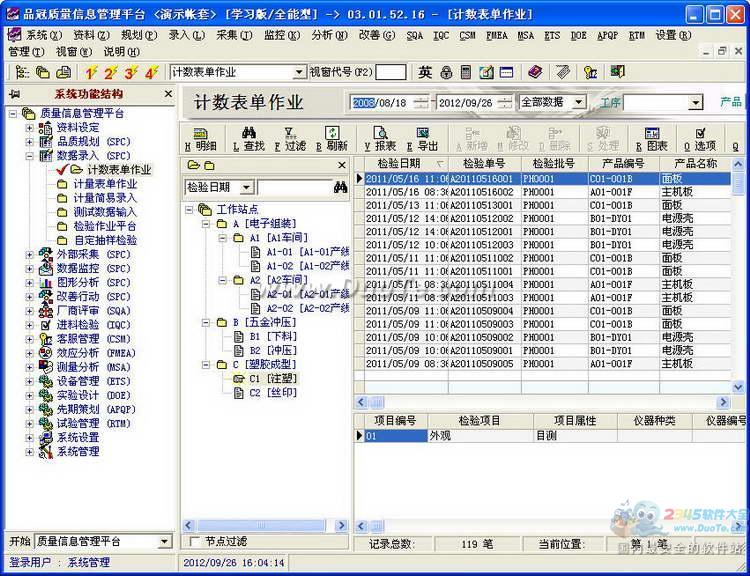Click the key password icon
The image size is (750, 576).
point(591,72)
